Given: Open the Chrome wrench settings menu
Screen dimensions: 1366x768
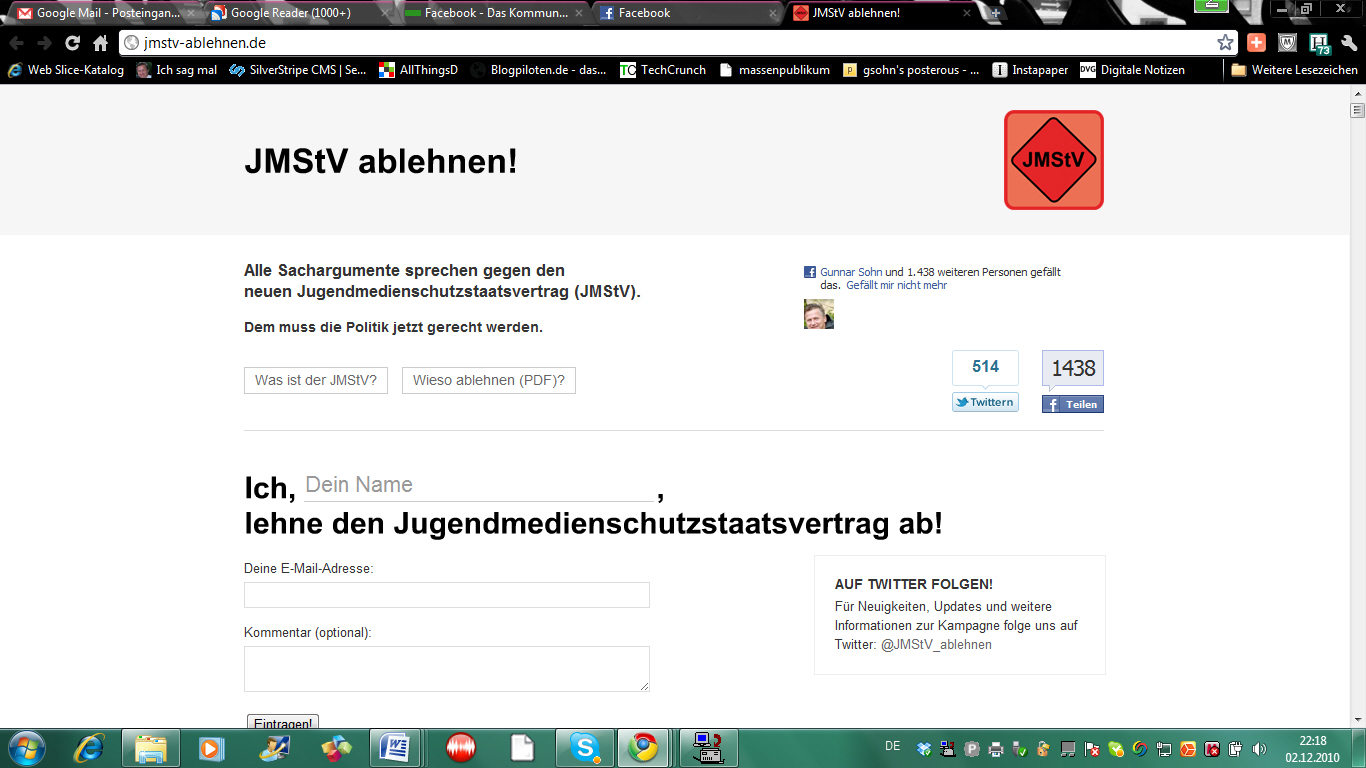Looking at the screenshot, I should click(1349, 43).
